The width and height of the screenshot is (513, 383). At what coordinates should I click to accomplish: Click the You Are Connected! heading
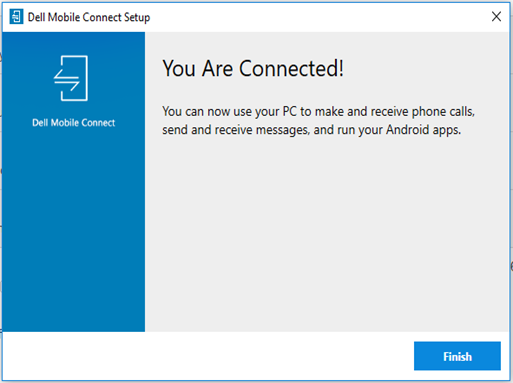tap(253, 68)
